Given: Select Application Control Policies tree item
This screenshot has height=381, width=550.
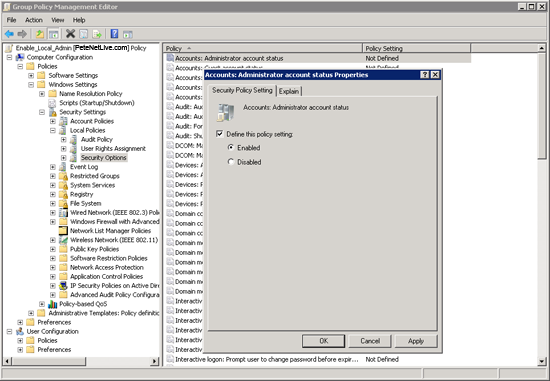Looking at the screenshot, I should pyautogui.click(x=106, y=276).
